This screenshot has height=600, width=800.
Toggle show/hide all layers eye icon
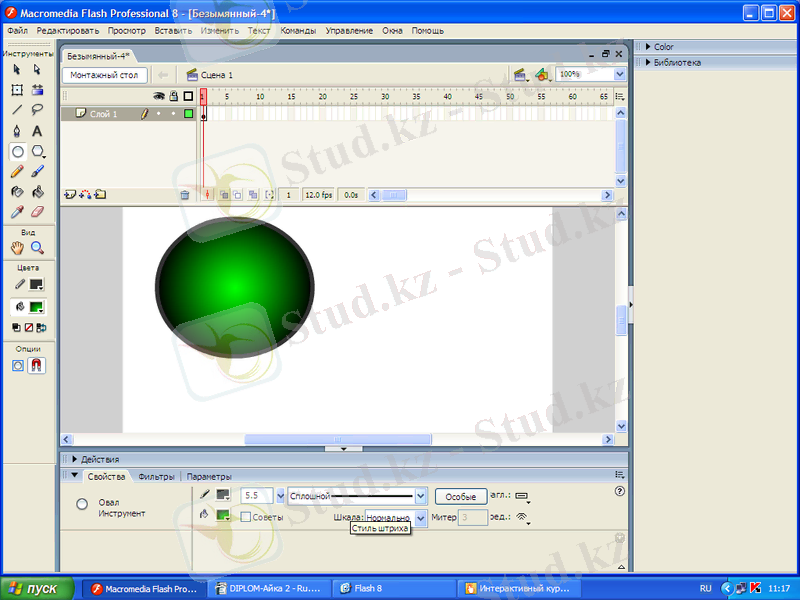coord(158,96)
